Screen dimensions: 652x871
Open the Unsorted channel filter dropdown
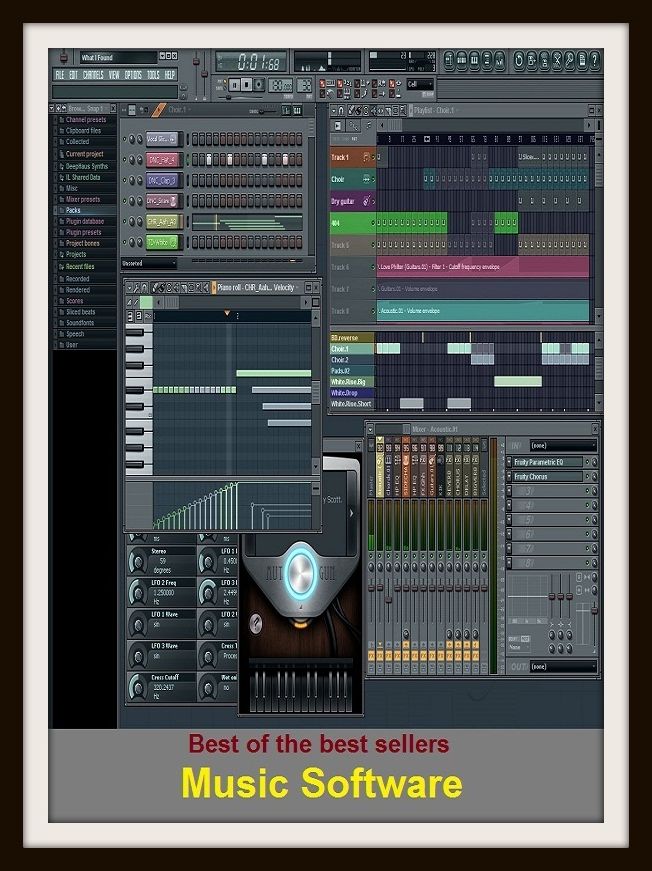[149, 263]
